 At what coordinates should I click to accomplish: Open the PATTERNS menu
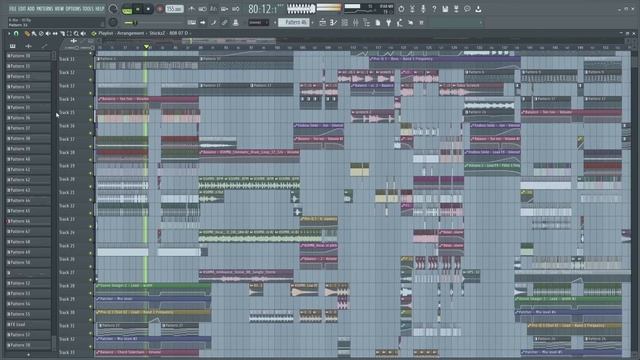click(44, 9)
